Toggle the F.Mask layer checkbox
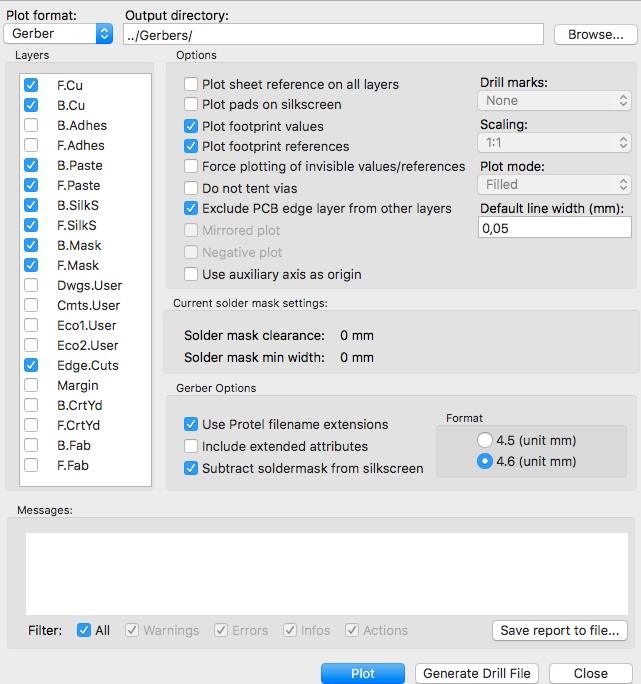 pos(31,265)
